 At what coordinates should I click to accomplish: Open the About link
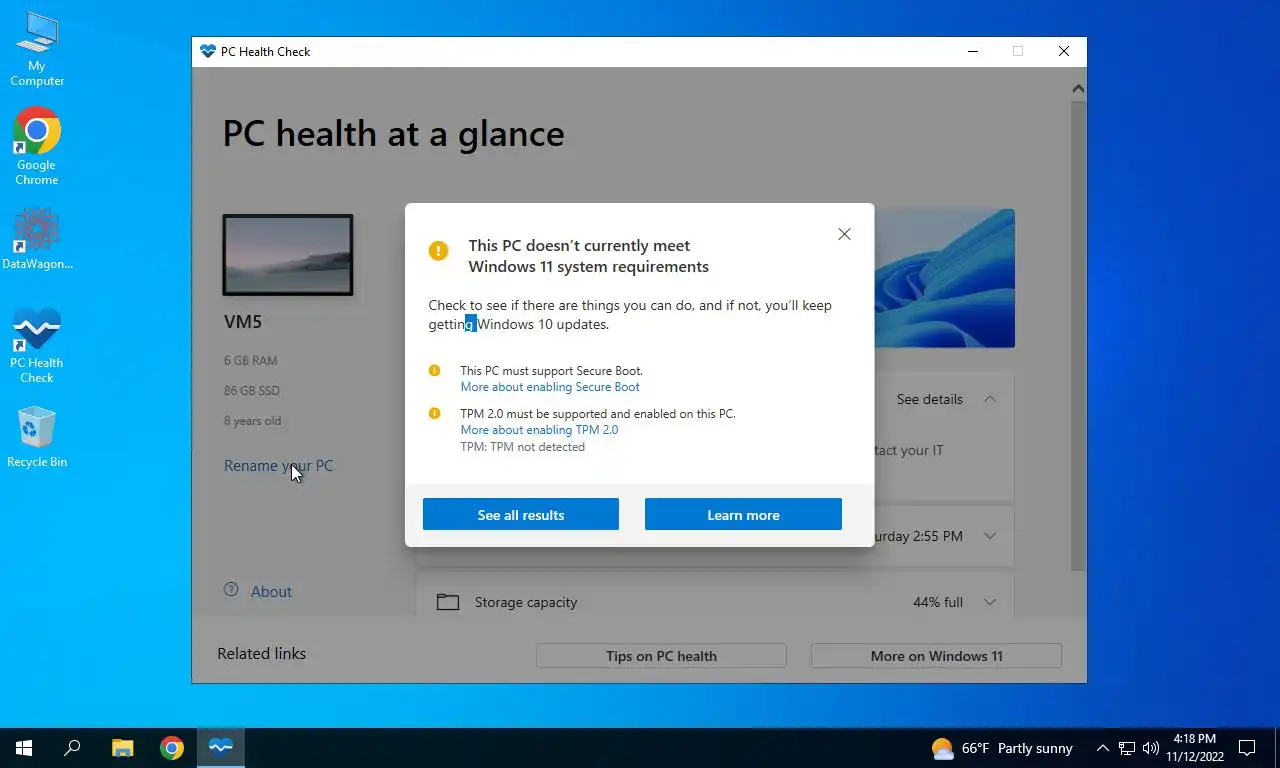[271, 592]
